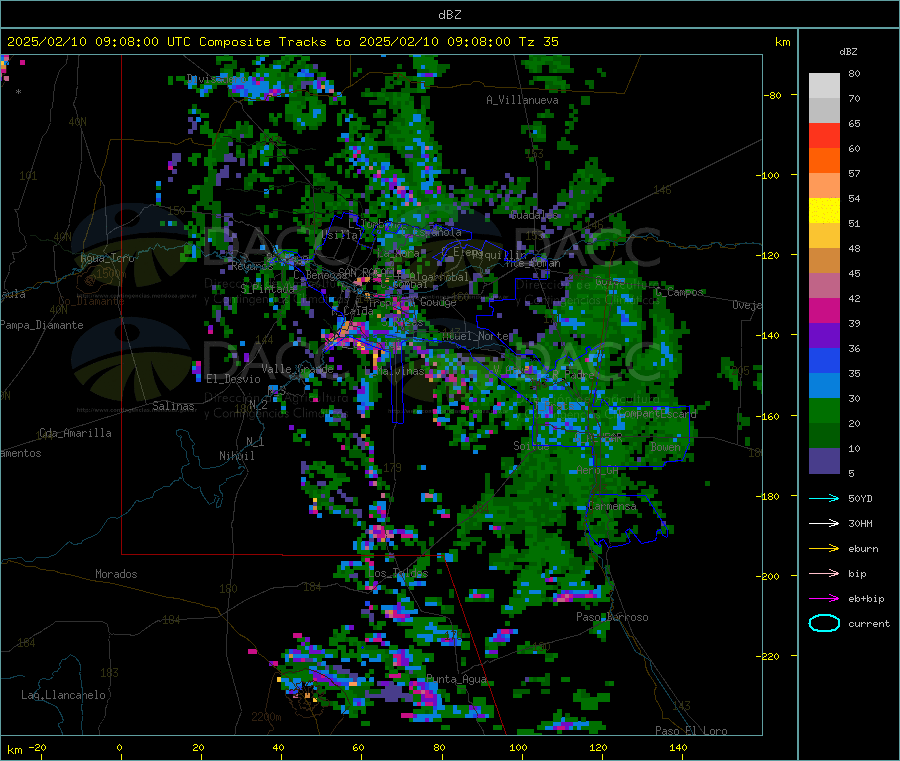Click the -20 tick on horizontal axis
Screen dimensions: 900x761
pyautogui.click(x=37, y=747)
